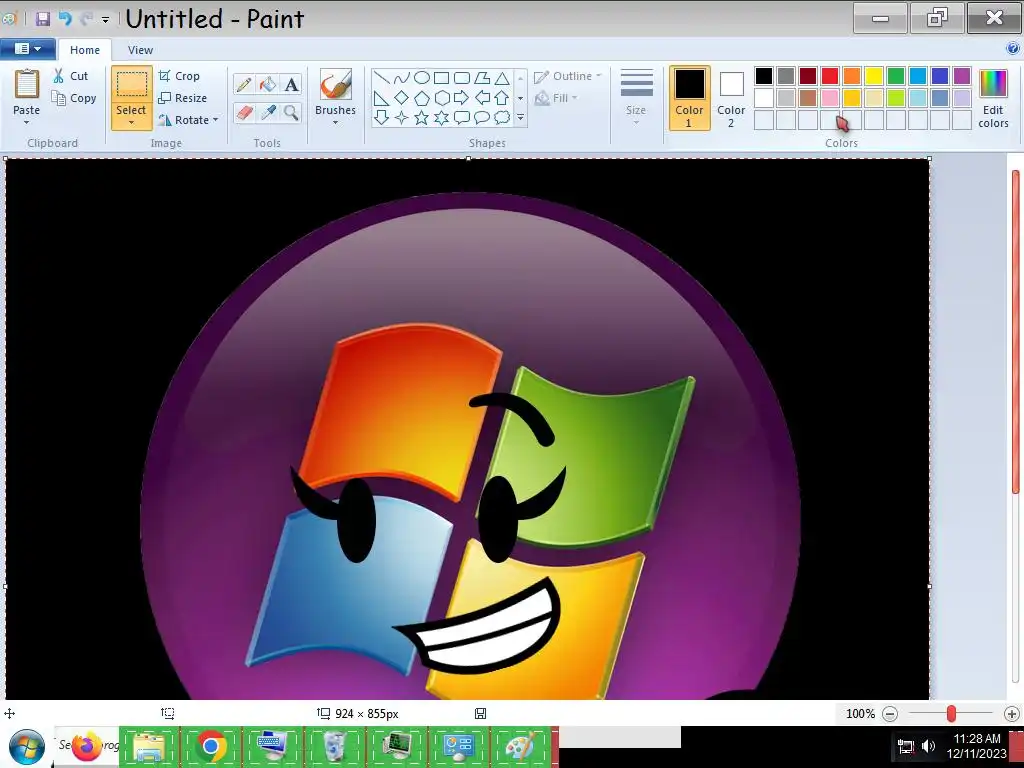The width and height of the screenshot is (1024, 768).
Task: Select the straight Line shape
Action: click(x=382, y=78)
